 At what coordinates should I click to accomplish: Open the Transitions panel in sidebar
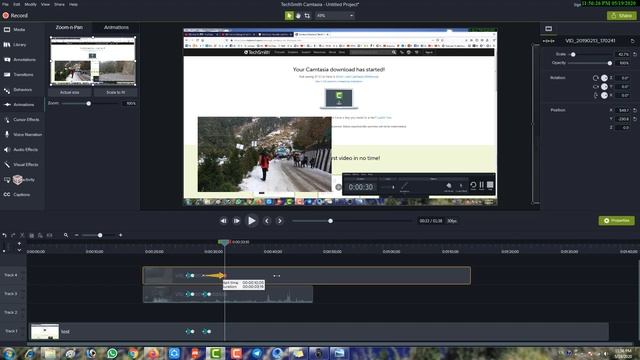(19, 75)
